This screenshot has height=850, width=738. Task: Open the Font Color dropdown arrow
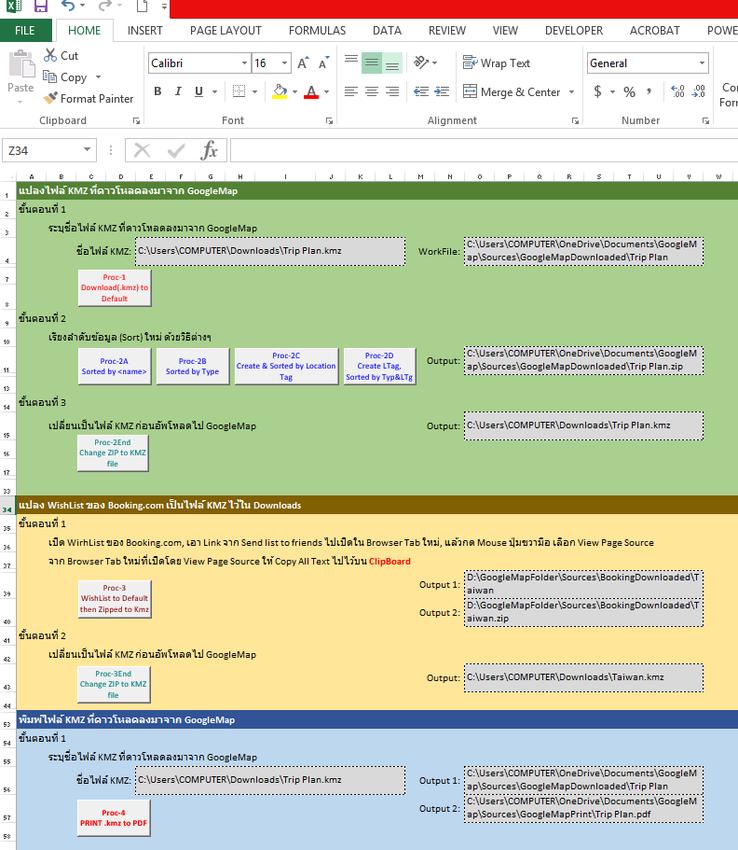[x=326, y=92]
